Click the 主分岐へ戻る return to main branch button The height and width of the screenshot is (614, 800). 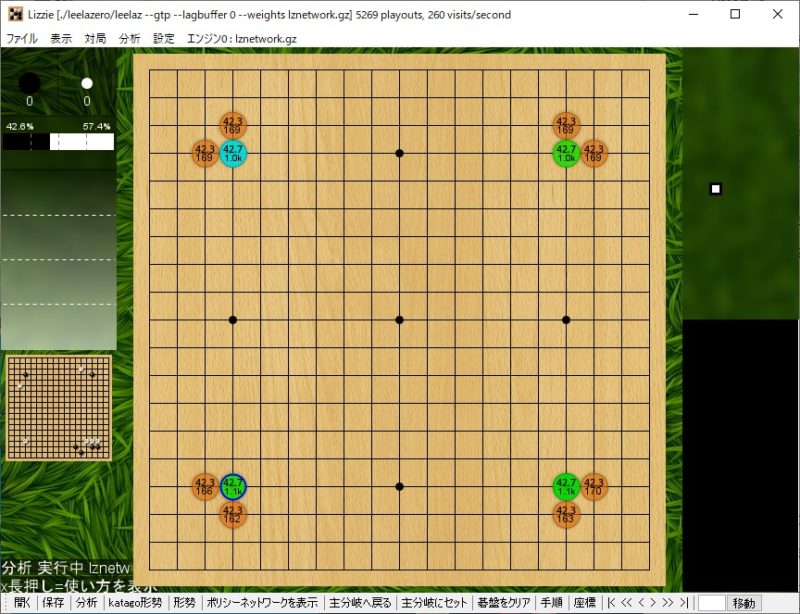[361, 603]
